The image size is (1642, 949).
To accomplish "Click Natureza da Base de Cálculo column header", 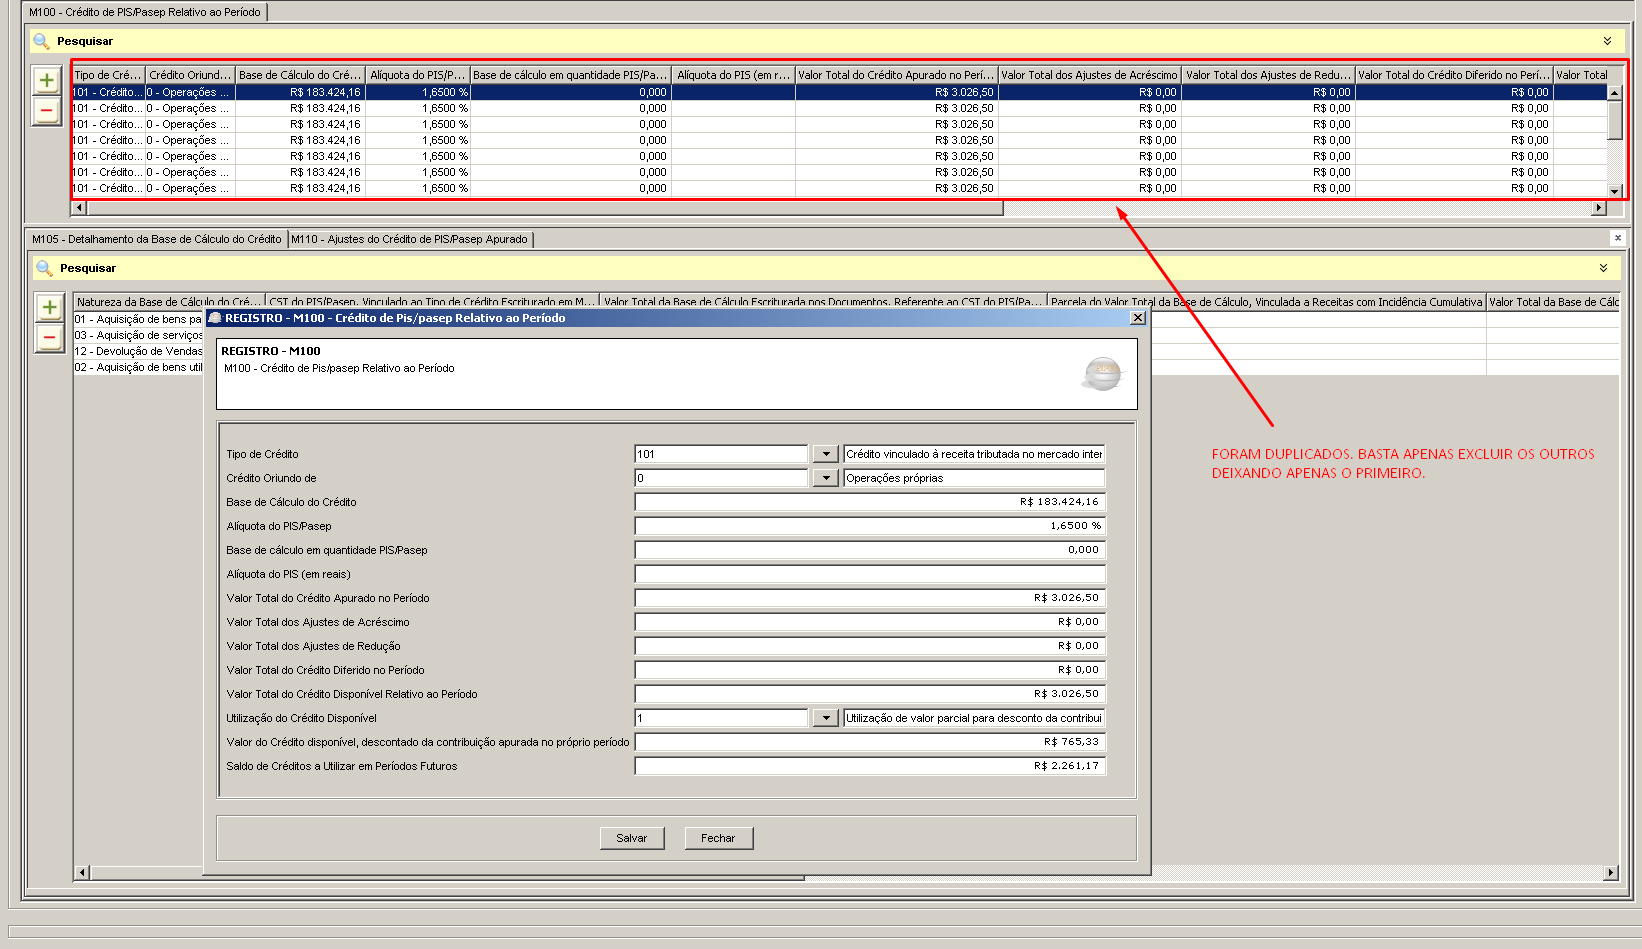I will 170,301.
